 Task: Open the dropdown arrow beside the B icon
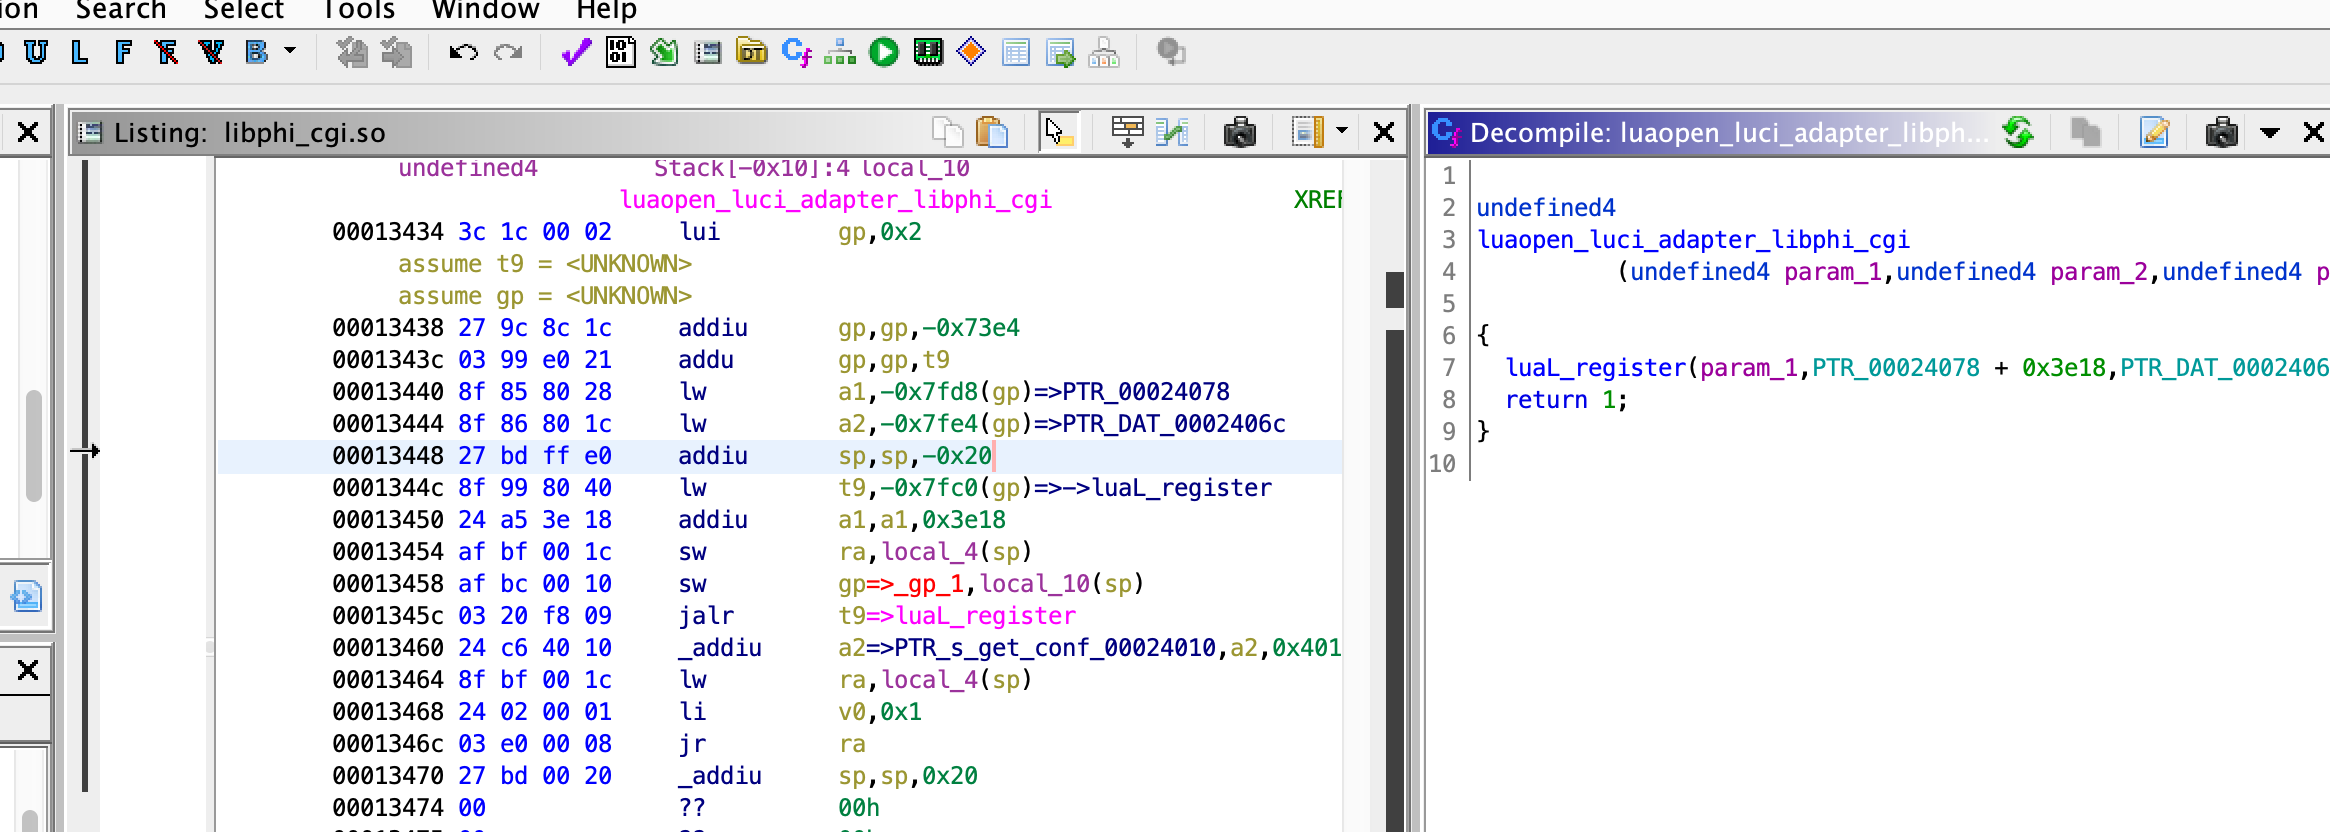(x=290, y=50)
